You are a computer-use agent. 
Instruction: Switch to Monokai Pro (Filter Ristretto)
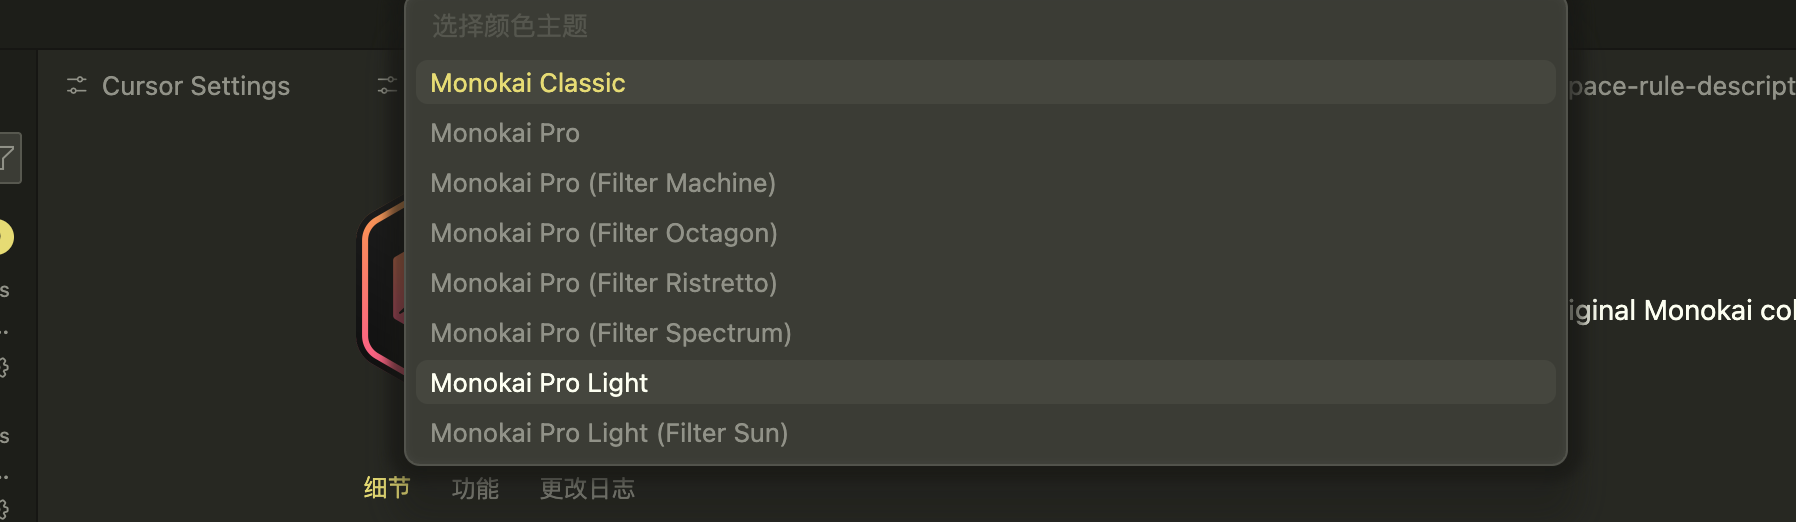(x=604, y=283)
